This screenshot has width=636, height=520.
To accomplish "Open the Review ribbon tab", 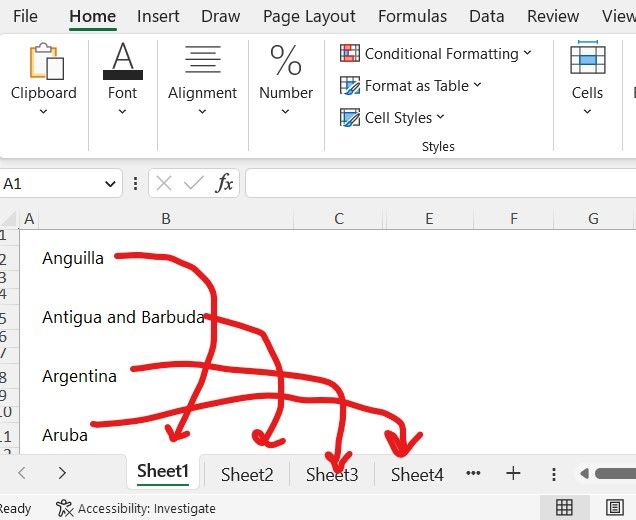I will point(553,17).
